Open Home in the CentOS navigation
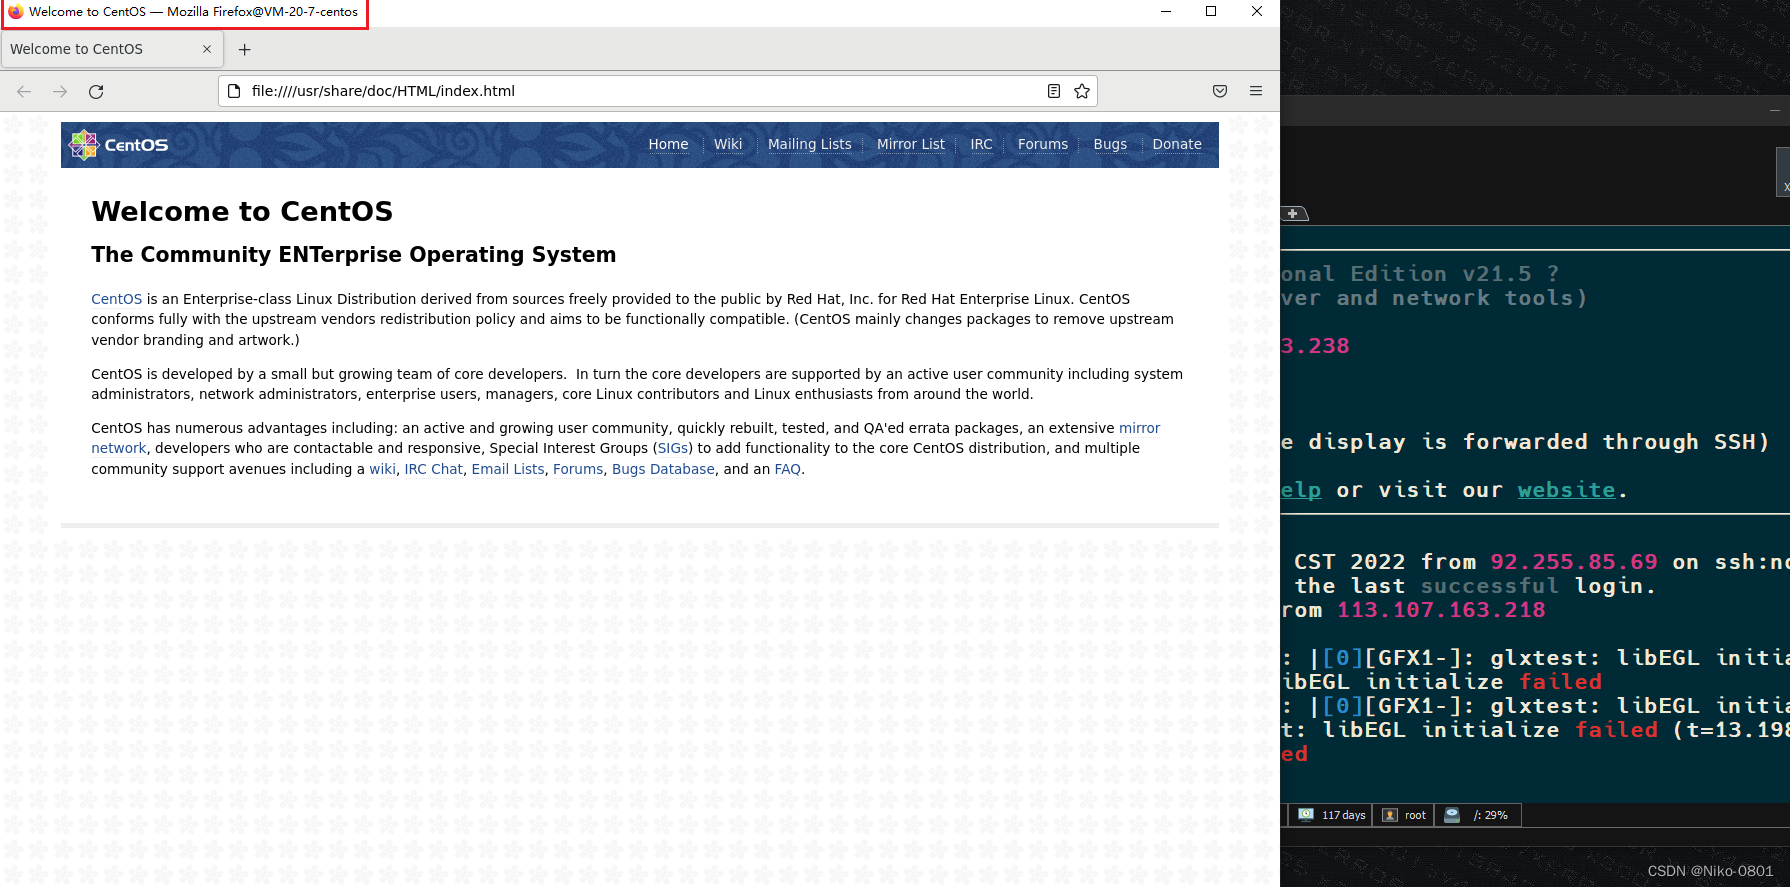Viewport: 1790px width, 887px height. [x=668, y=144]
